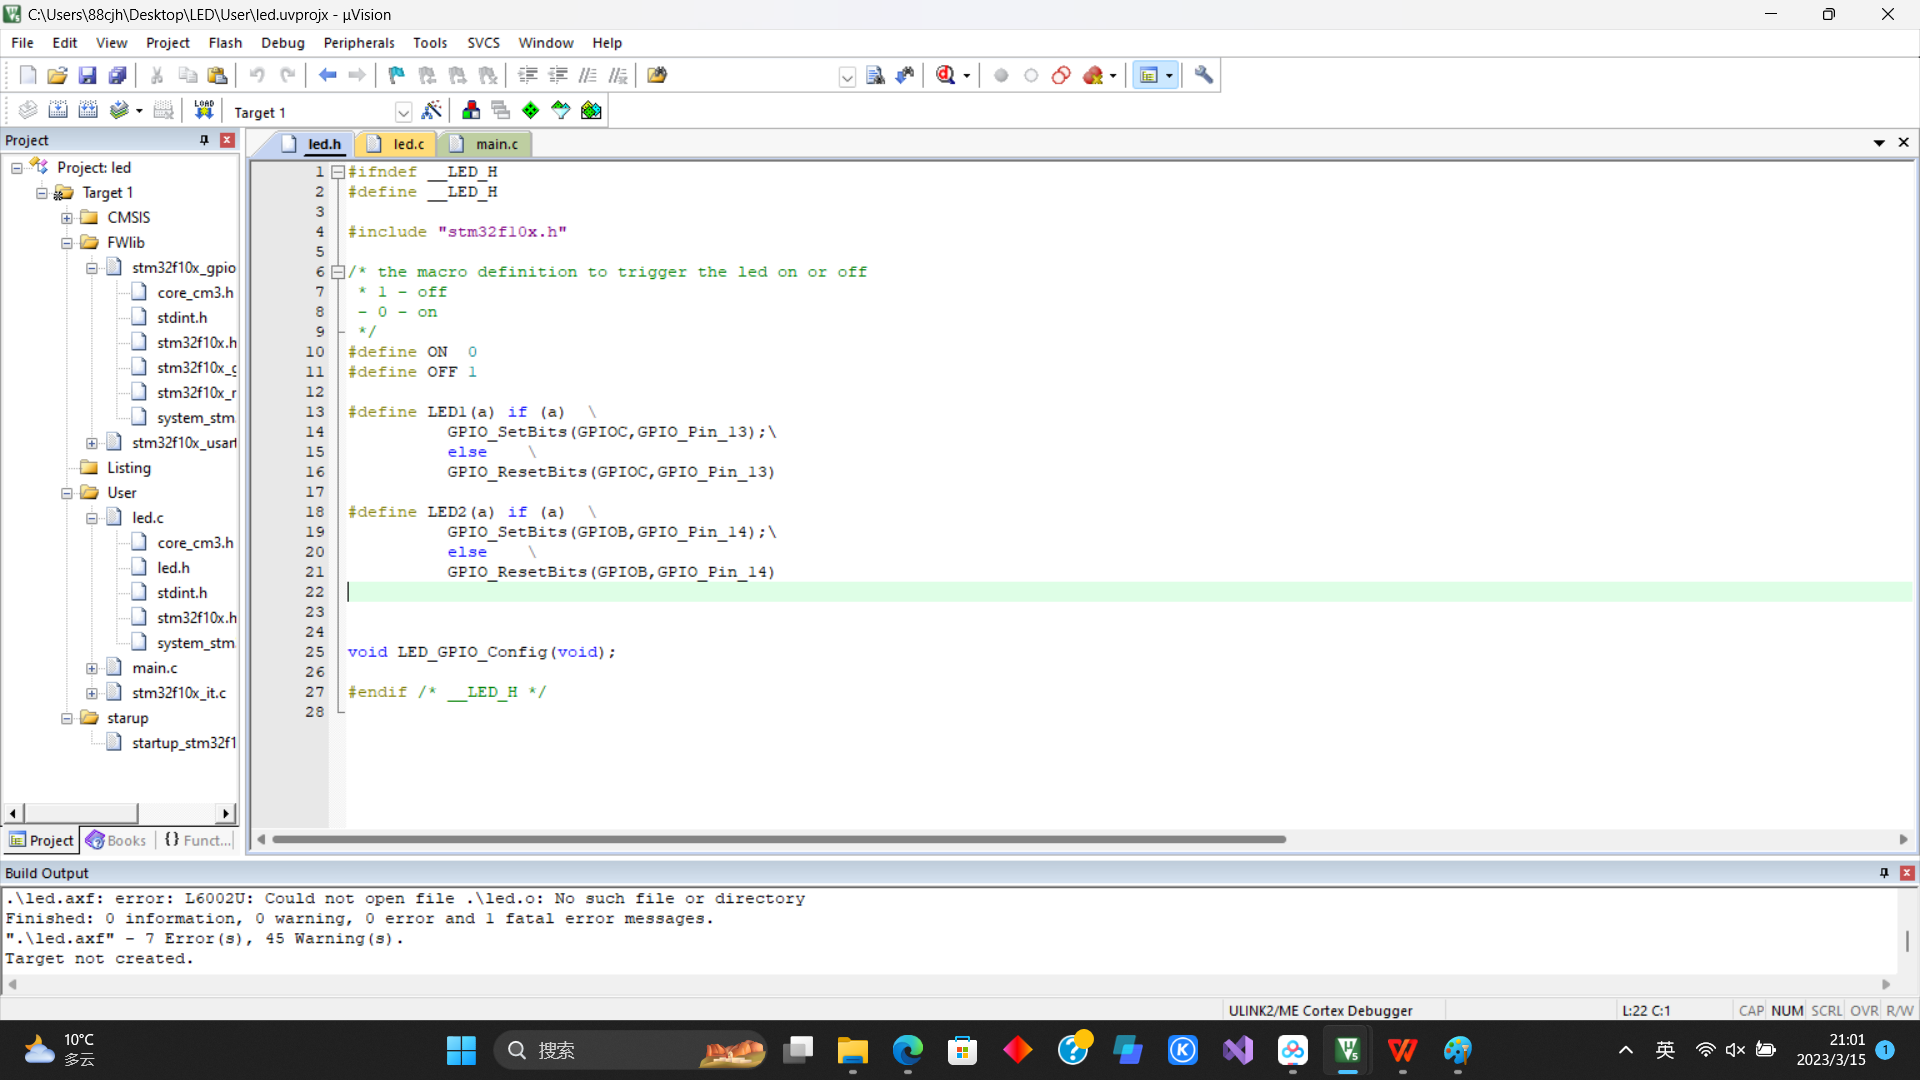Open the editor tab list dropdown arrow

point(1879,143)
